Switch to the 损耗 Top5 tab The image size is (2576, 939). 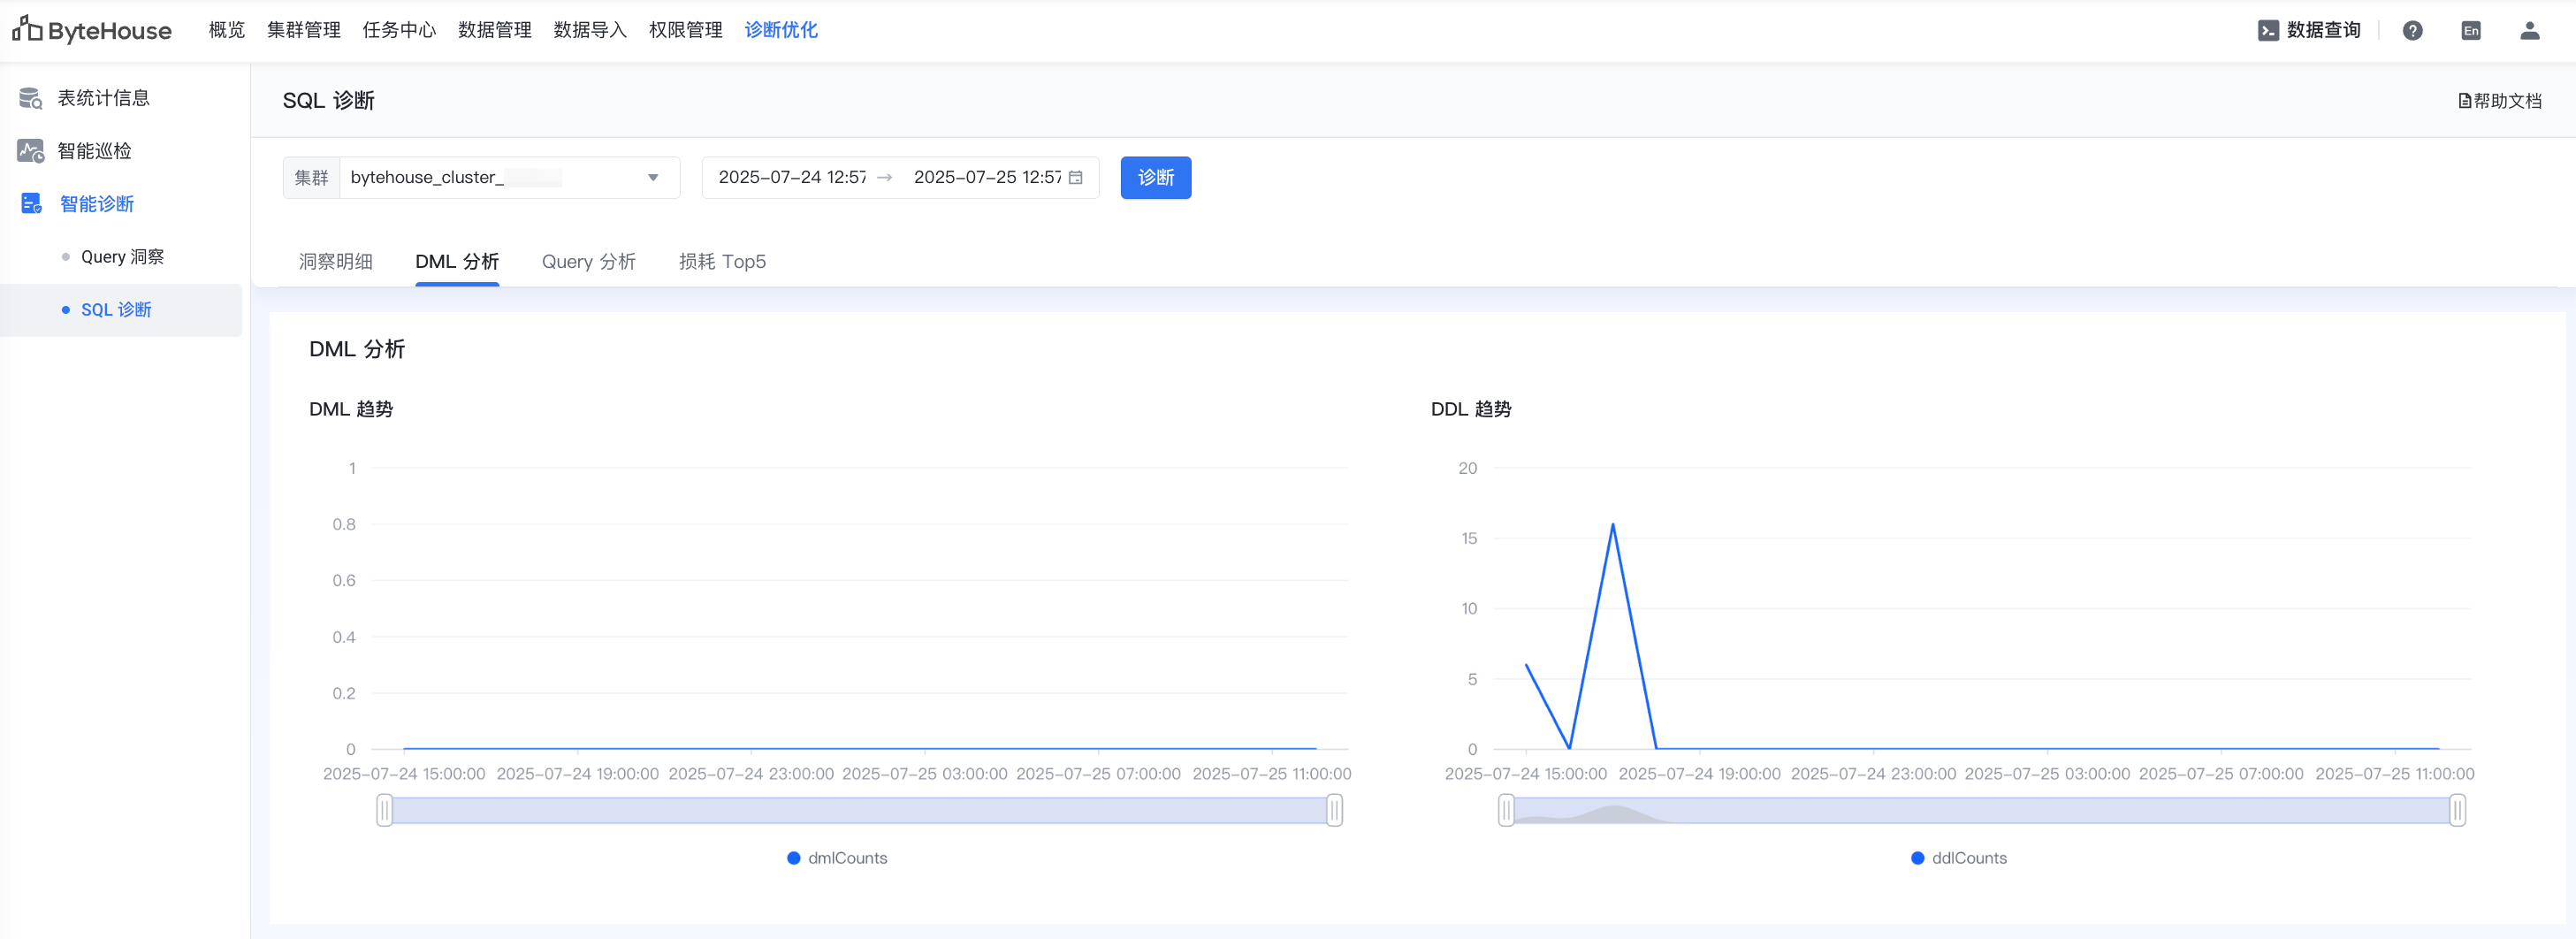coord(722,262)
